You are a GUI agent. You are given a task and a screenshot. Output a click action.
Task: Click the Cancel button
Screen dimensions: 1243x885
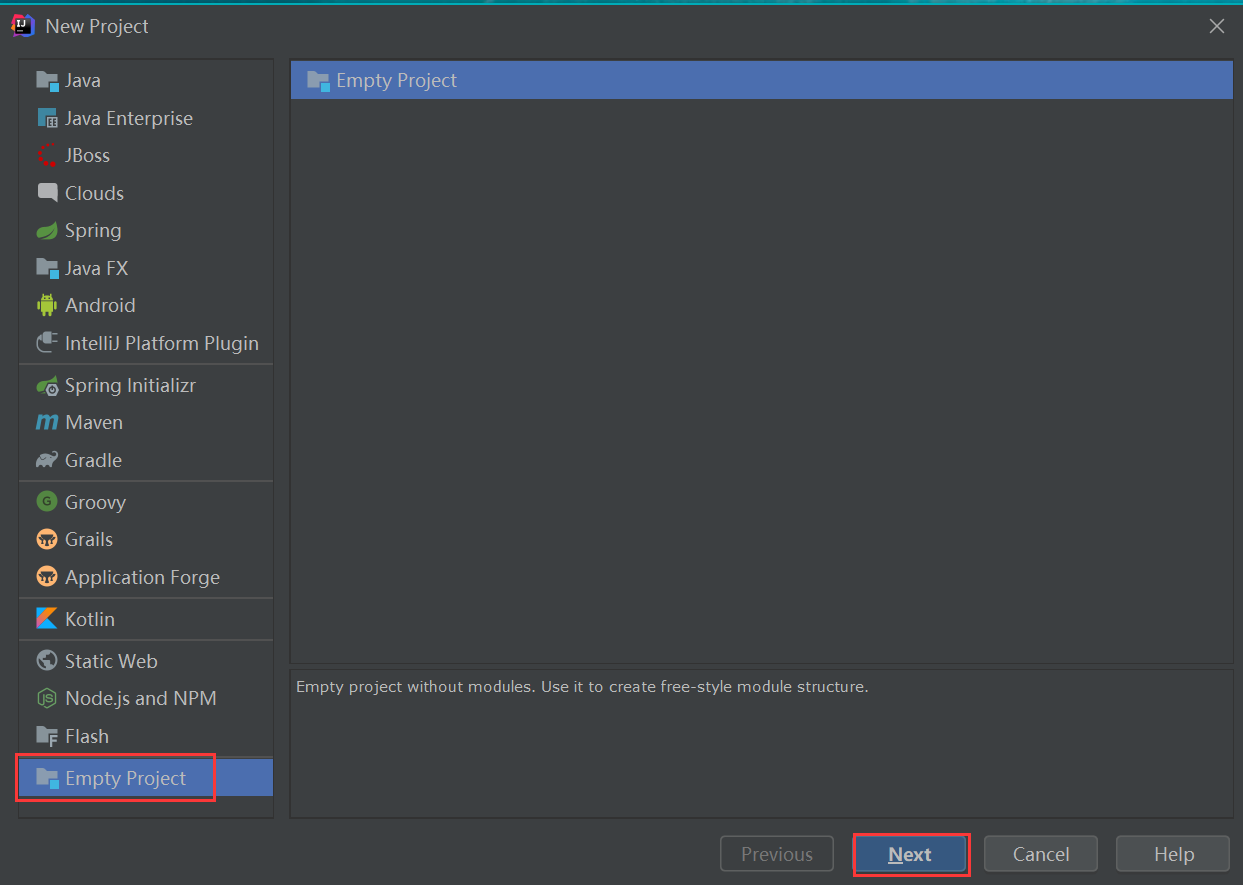click(1041, 854)
